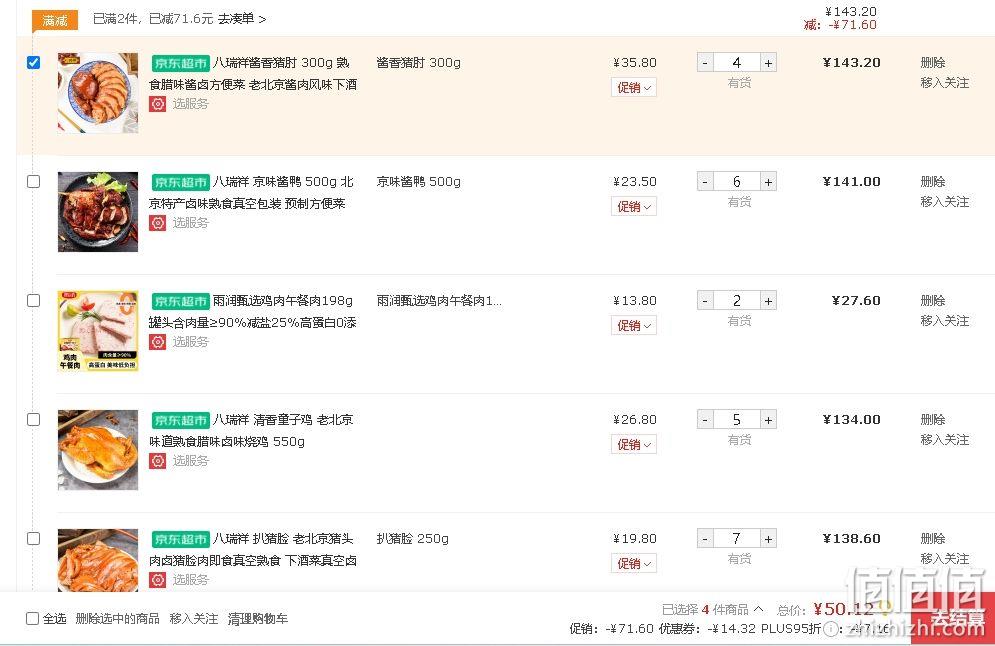Expand 促销 dropdown for 京味酱鸭
This screenshot has width=995, height=646.
[634, 207]
